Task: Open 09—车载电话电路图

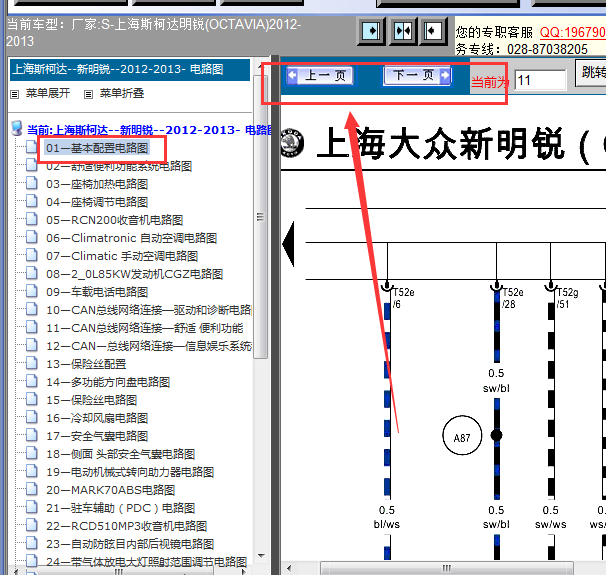Action: [97, 292]
